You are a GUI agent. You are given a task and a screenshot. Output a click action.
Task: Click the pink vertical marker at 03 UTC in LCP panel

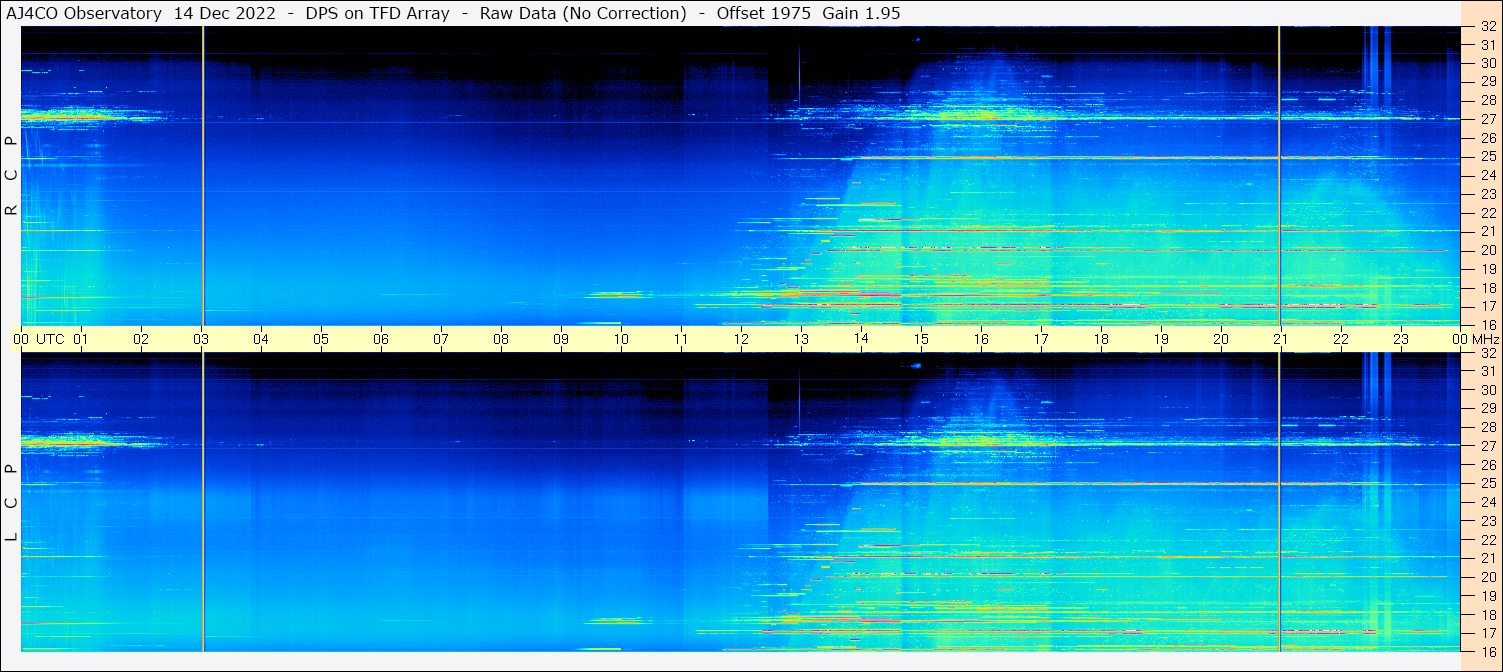point(203,502)
